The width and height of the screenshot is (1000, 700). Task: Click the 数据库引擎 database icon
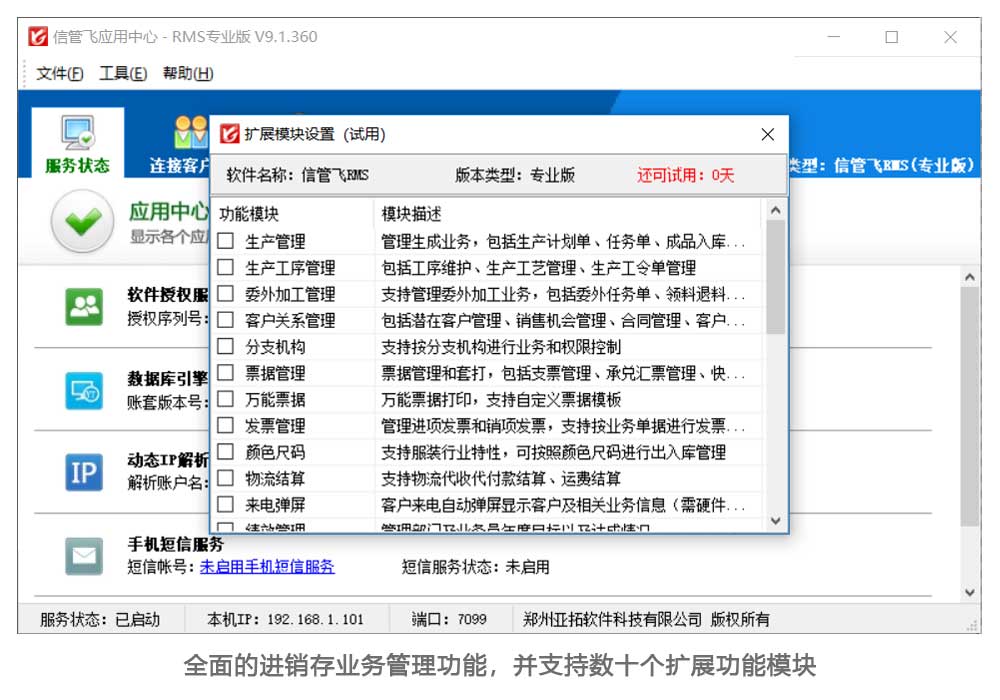84,390
